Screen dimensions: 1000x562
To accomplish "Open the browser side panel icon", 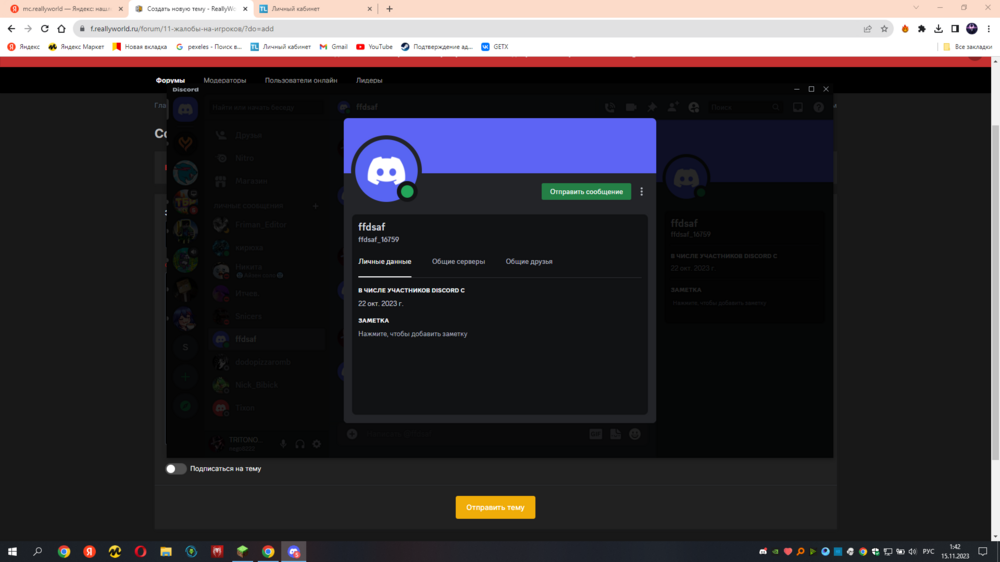I will coord(955,29).
